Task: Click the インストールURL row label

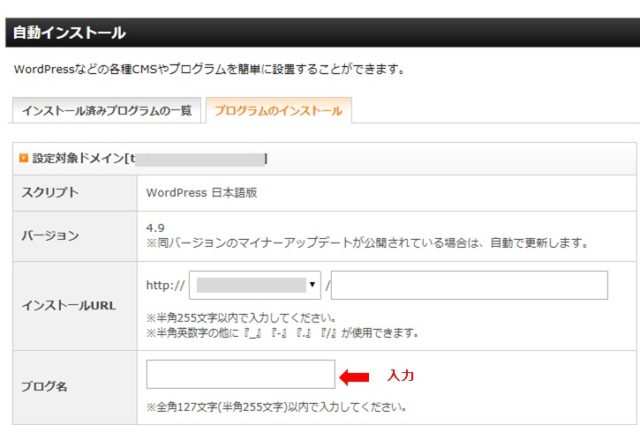Action: [x=68, y=305]
